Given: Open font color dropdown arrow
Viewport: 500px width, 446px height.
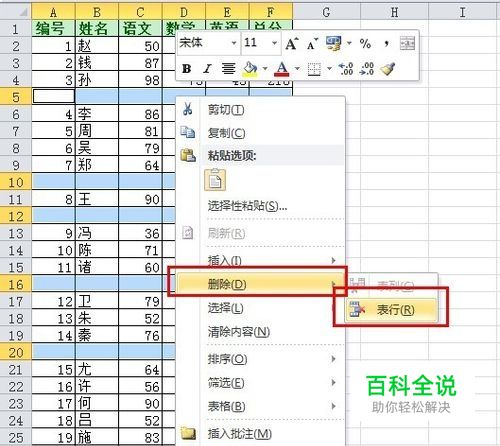Looking at the screenshot, I should pyautogui.click(x=297, y=69).
